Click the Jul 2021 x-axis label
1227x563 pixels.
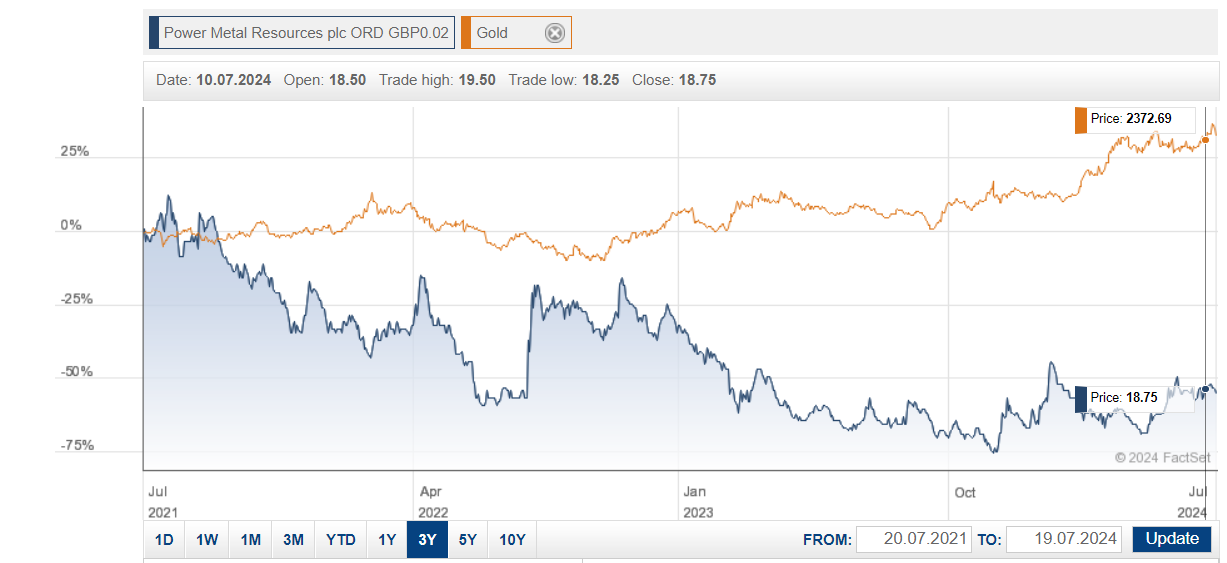(x=164, y=501)
